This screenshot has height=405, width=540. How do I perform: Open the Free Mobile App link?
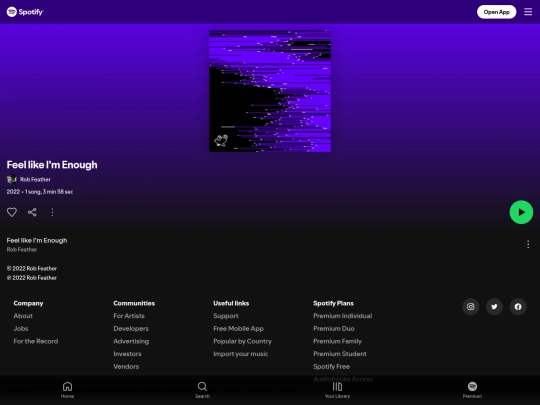point(238,329)
